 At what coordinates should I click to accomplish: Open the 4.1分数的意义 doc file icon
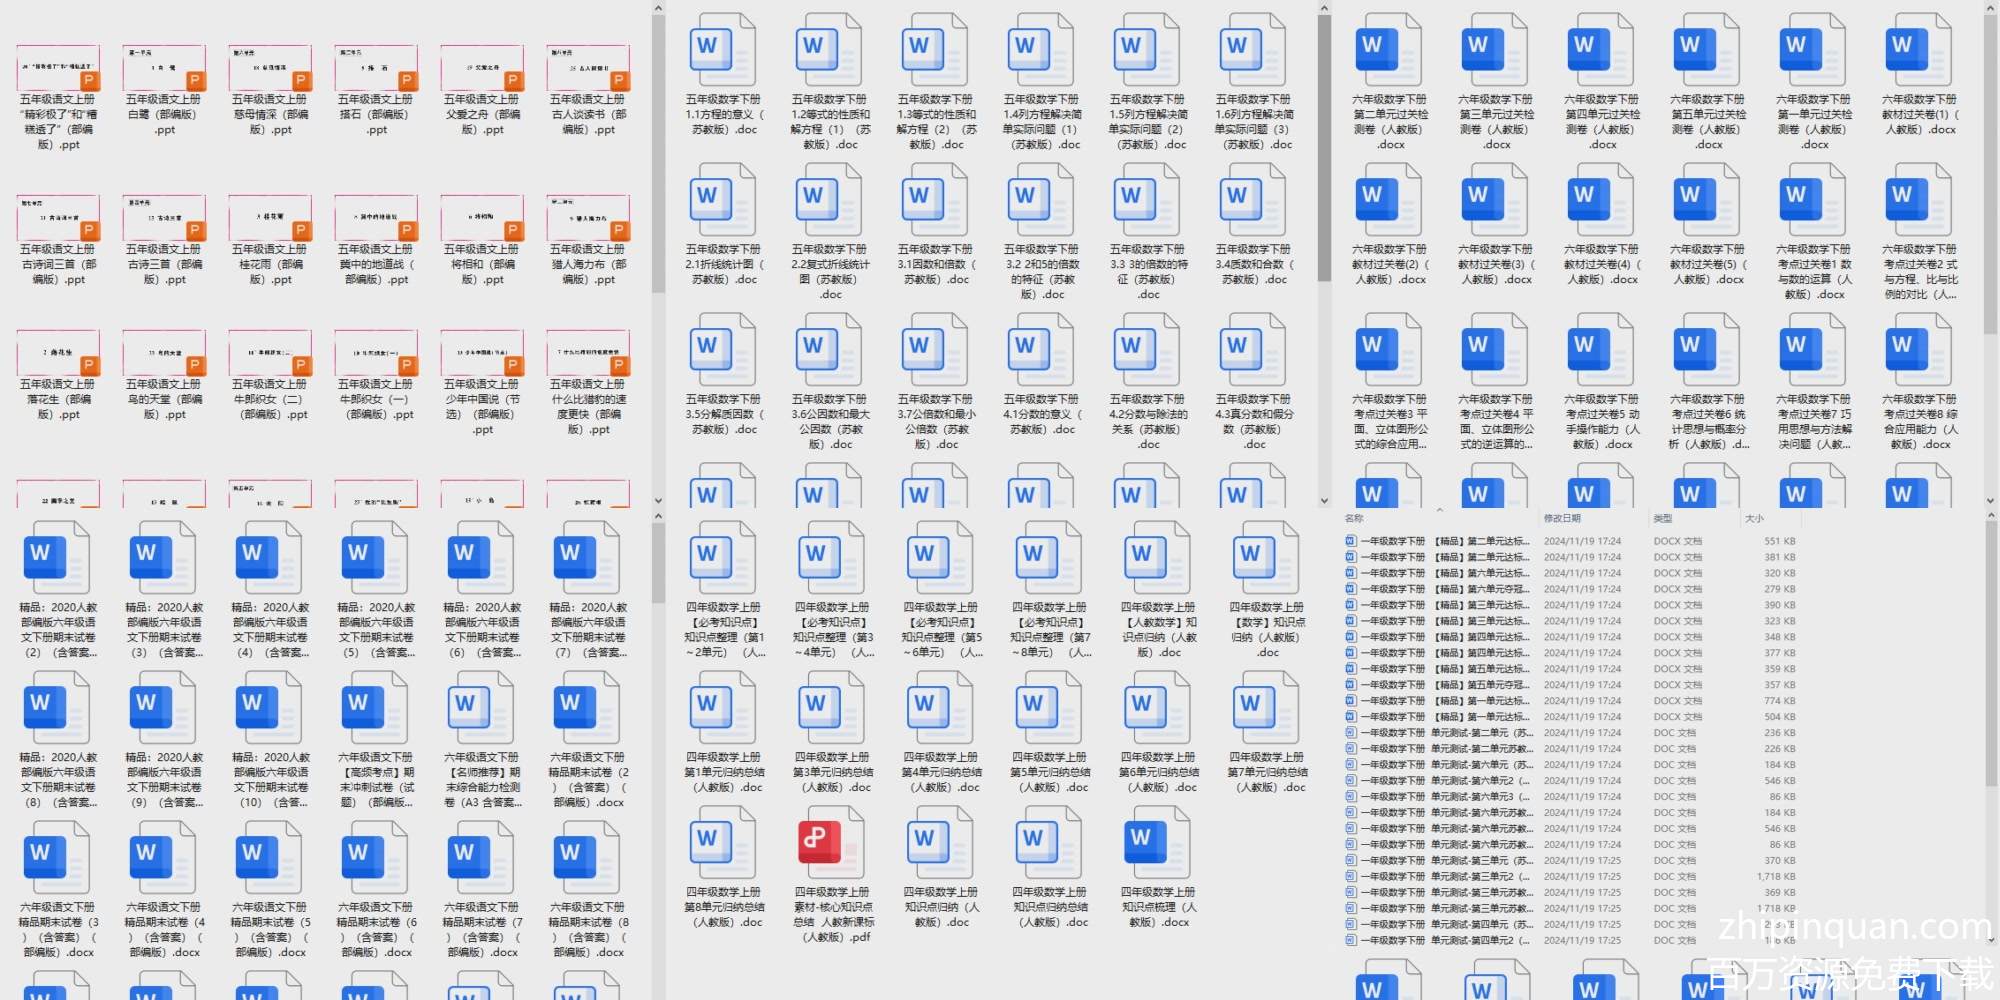(1040, 350)
